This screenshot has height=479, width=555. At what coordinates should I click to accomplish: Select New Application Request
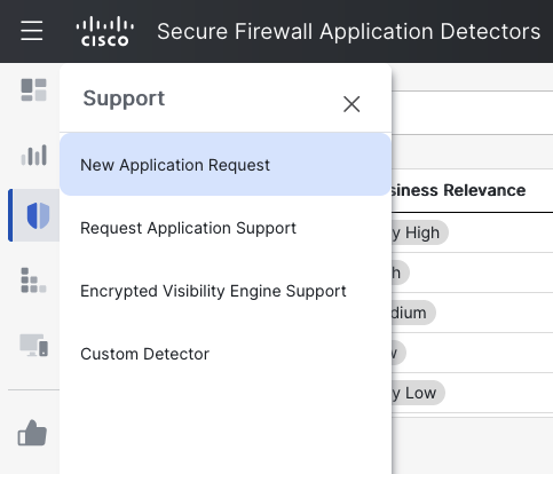(x=225, y=165)
